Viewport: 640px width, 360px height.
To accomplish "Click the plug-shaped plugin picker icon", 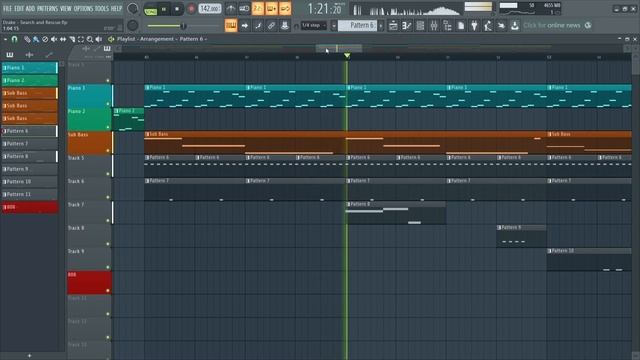I will 474,26.
